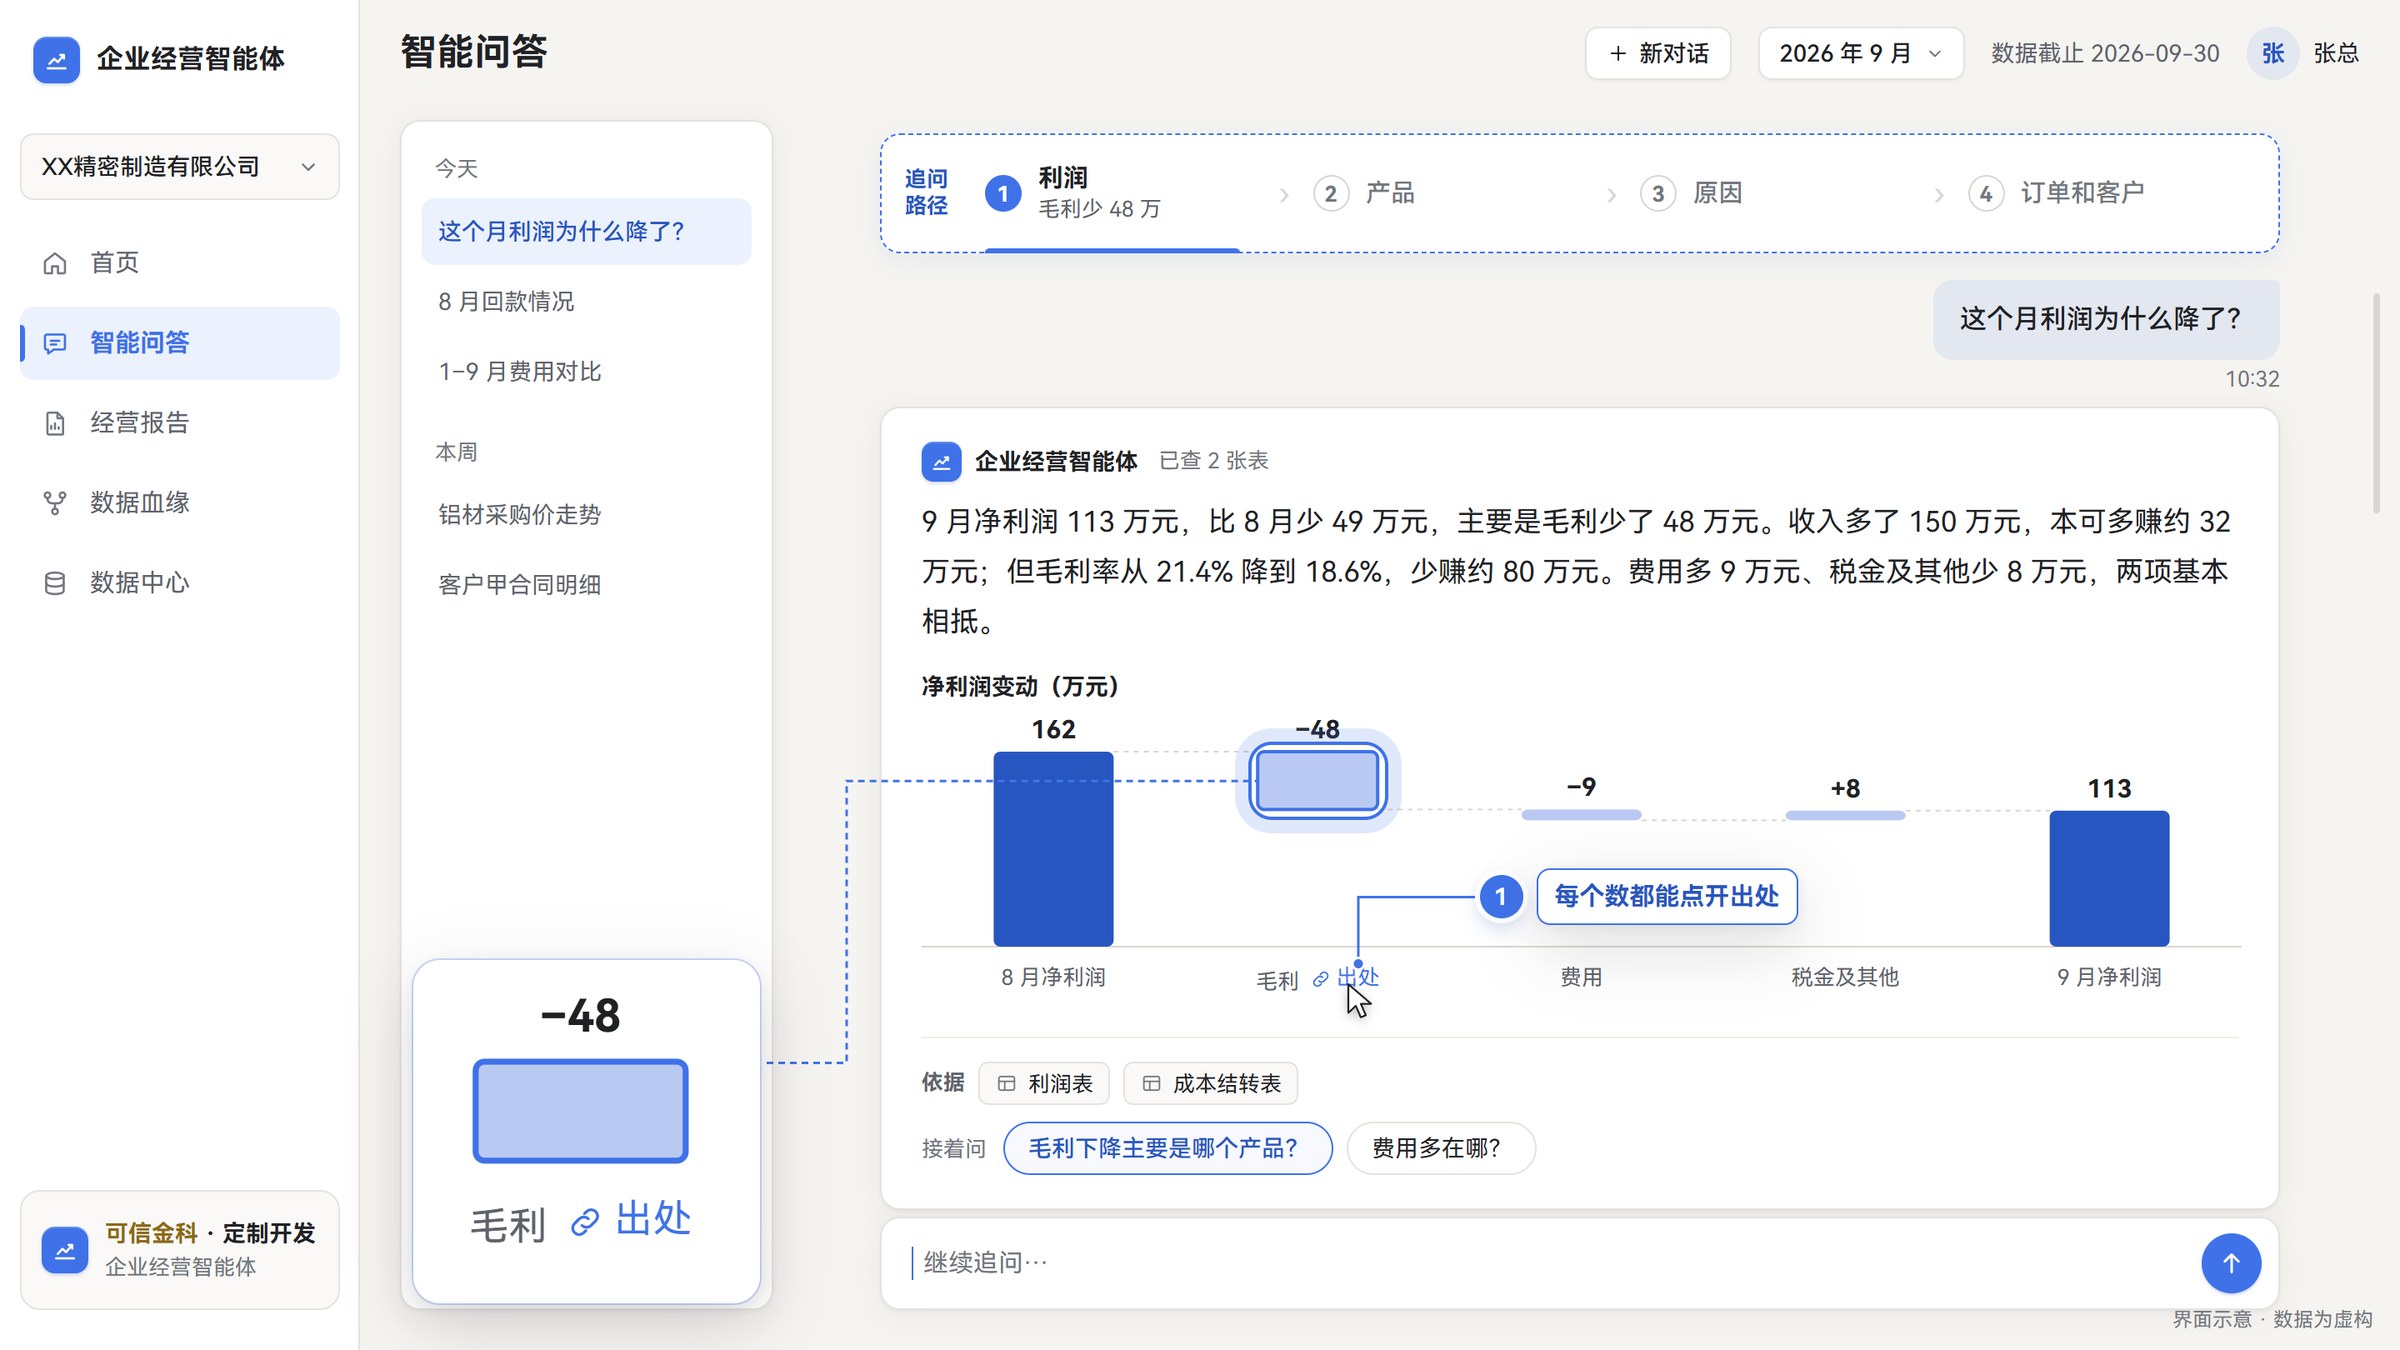The width and height of the screenshot is (2400, 1350).
Task: Click the 9 月净利润 bar valued 113
Action: (2109, 878)
